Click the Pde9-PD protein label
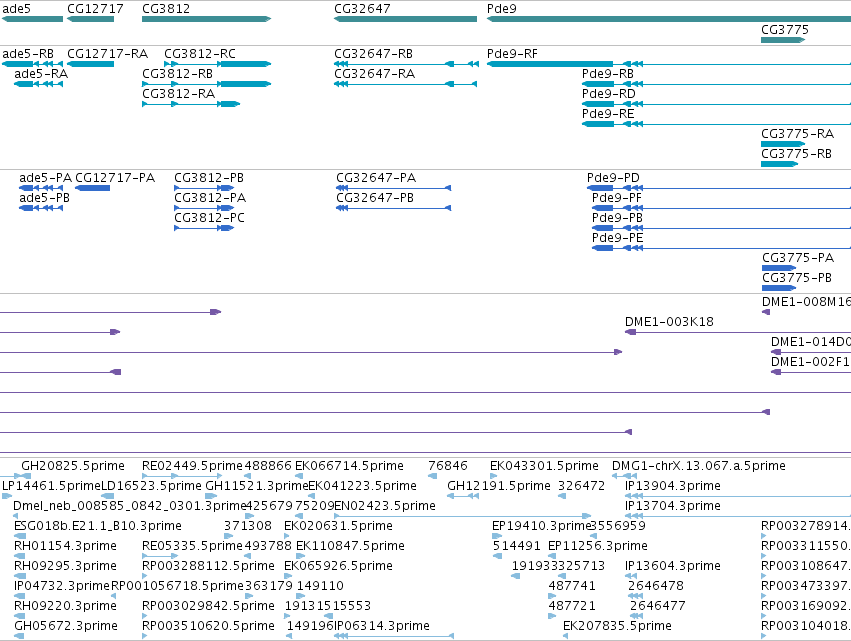 [613, 178]
